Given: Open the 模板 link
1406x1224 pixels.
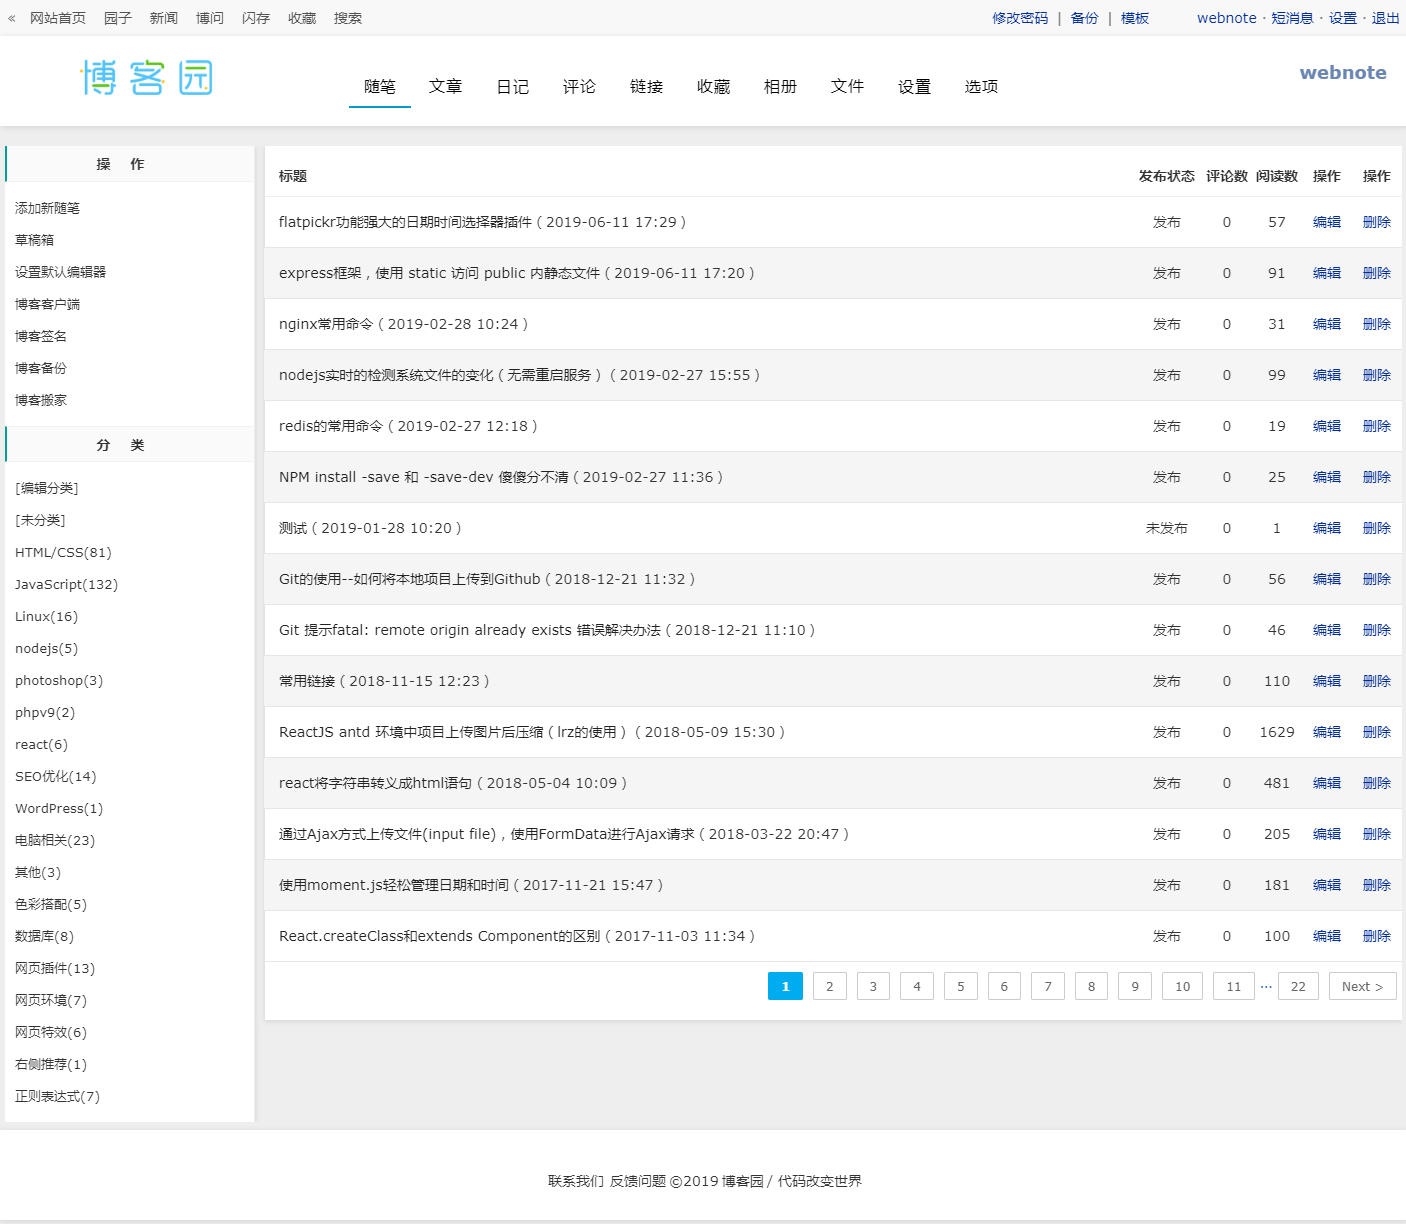Looking at the screenshot, I should [1135, 18].
